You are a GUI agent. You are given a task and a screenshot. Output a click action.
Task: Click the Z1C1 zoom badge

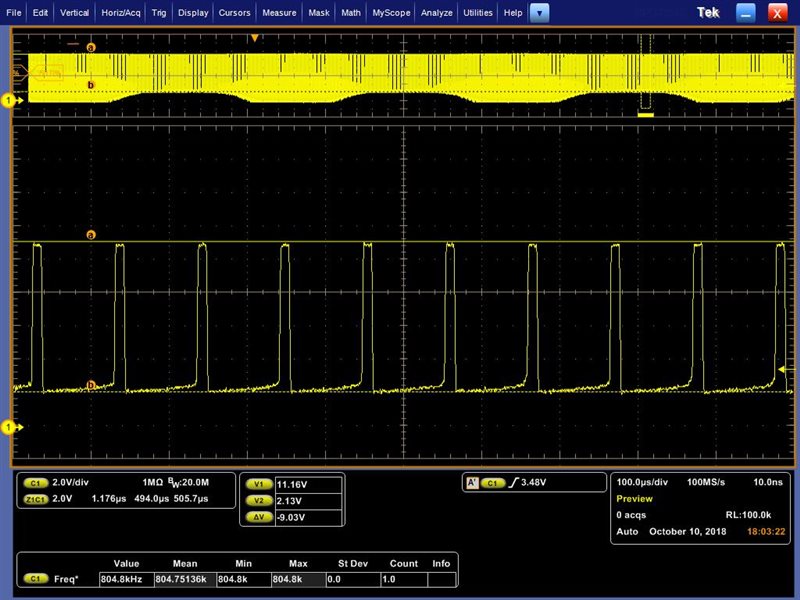click(x=35, y=499)
